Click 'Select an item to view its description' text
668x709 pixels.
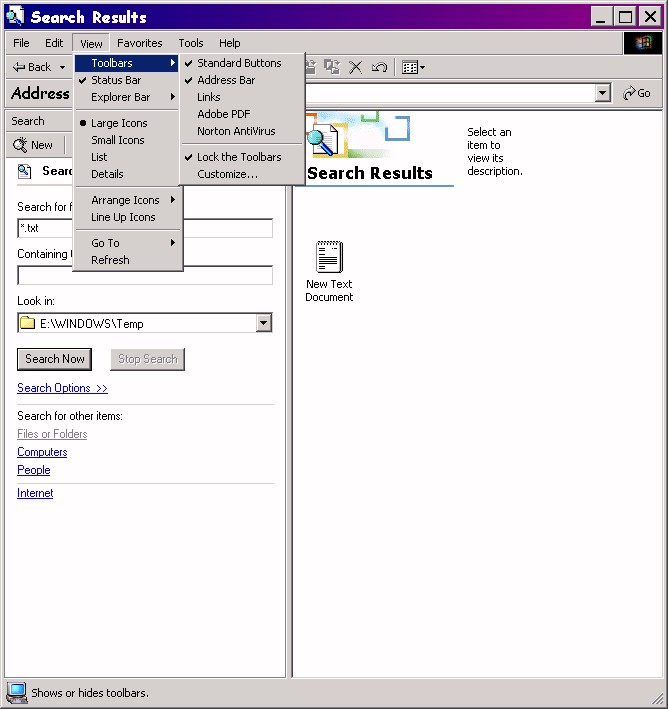click(494, 152)
